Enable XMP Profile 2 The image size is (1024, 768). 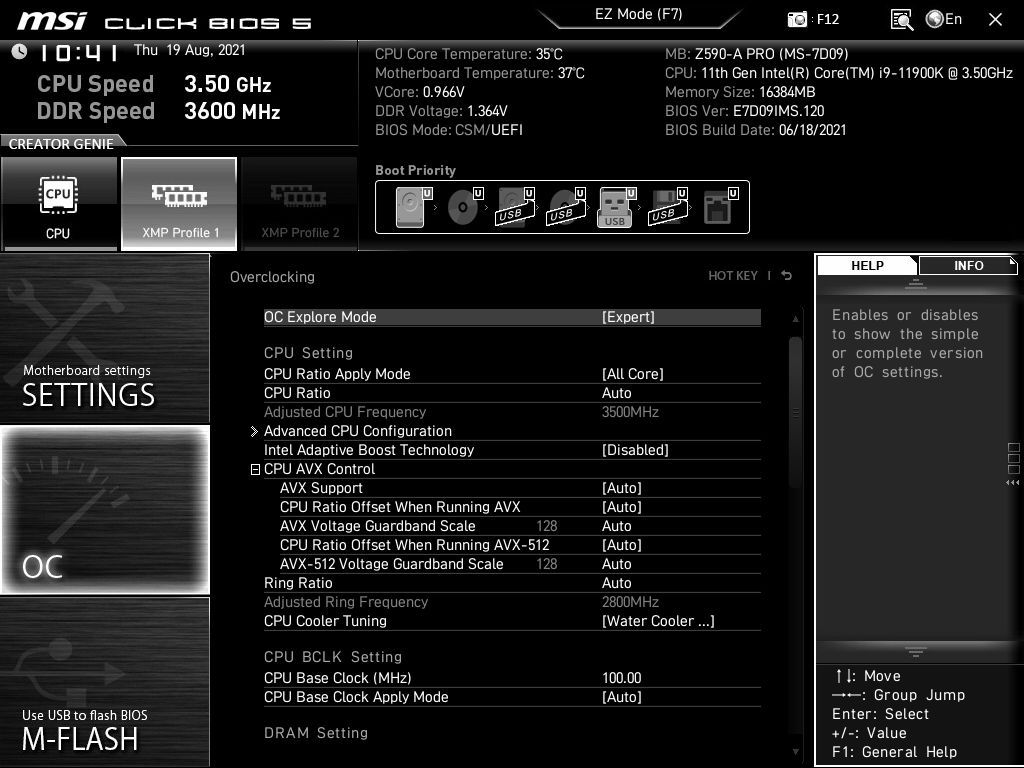tap(300, 203)
